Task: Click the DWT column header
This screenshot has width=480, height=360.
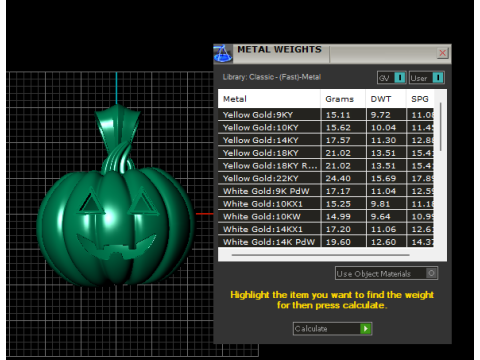Action: tap(386, 99)
